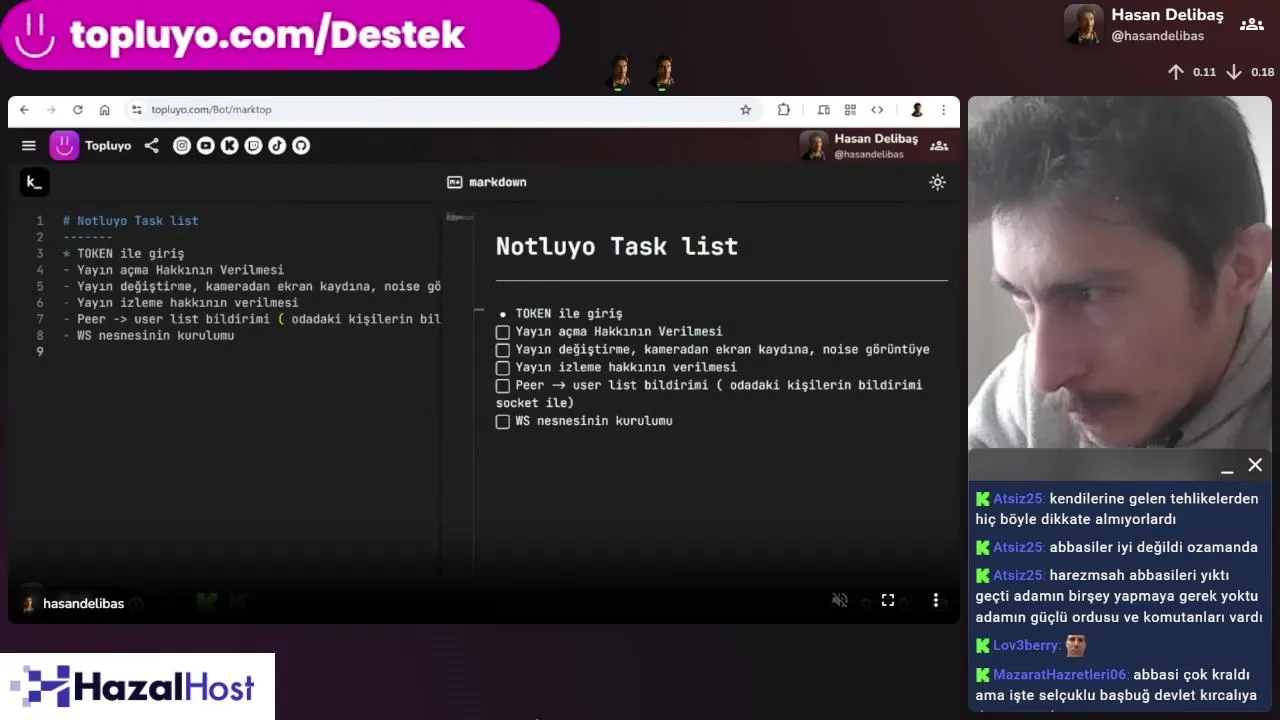Screen dimensions: 1280x720
Task: Click the MazaratHazretleri06 username in chat
Action: point(1060,675)
